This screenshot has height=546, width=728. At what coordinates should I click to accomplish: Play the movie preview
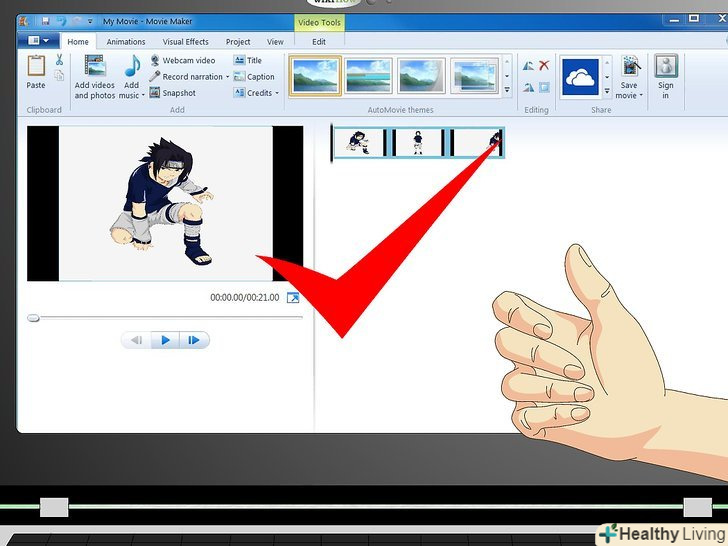click(x=165, y=340)
